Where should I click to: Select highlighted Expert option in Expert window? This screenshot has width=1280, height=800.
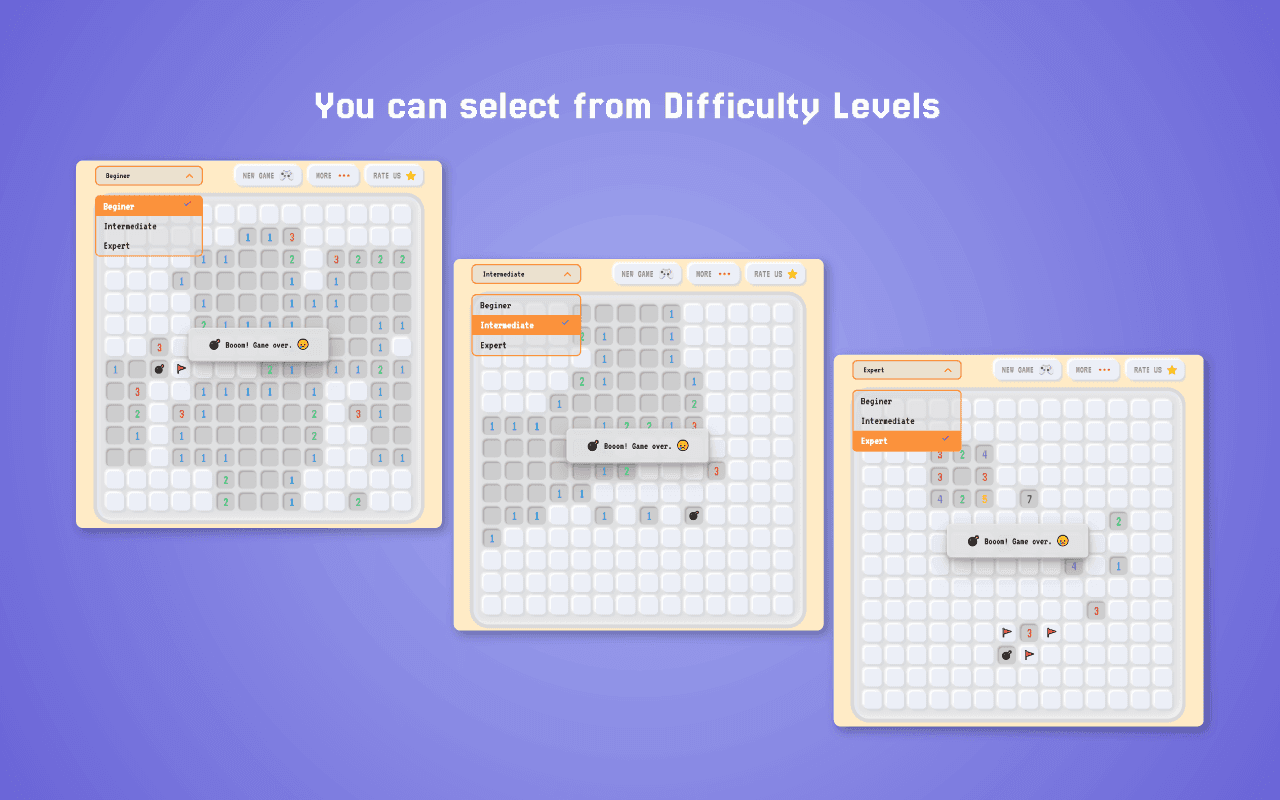(x=906, y=441)
